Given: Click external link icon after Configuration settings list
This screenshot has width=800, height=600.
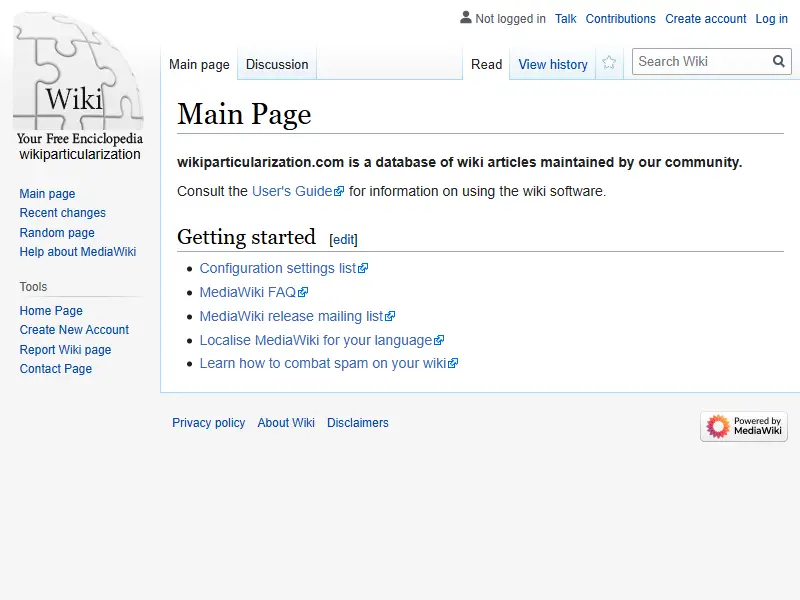Looking at the screenshot, I should tap(363, 268).
